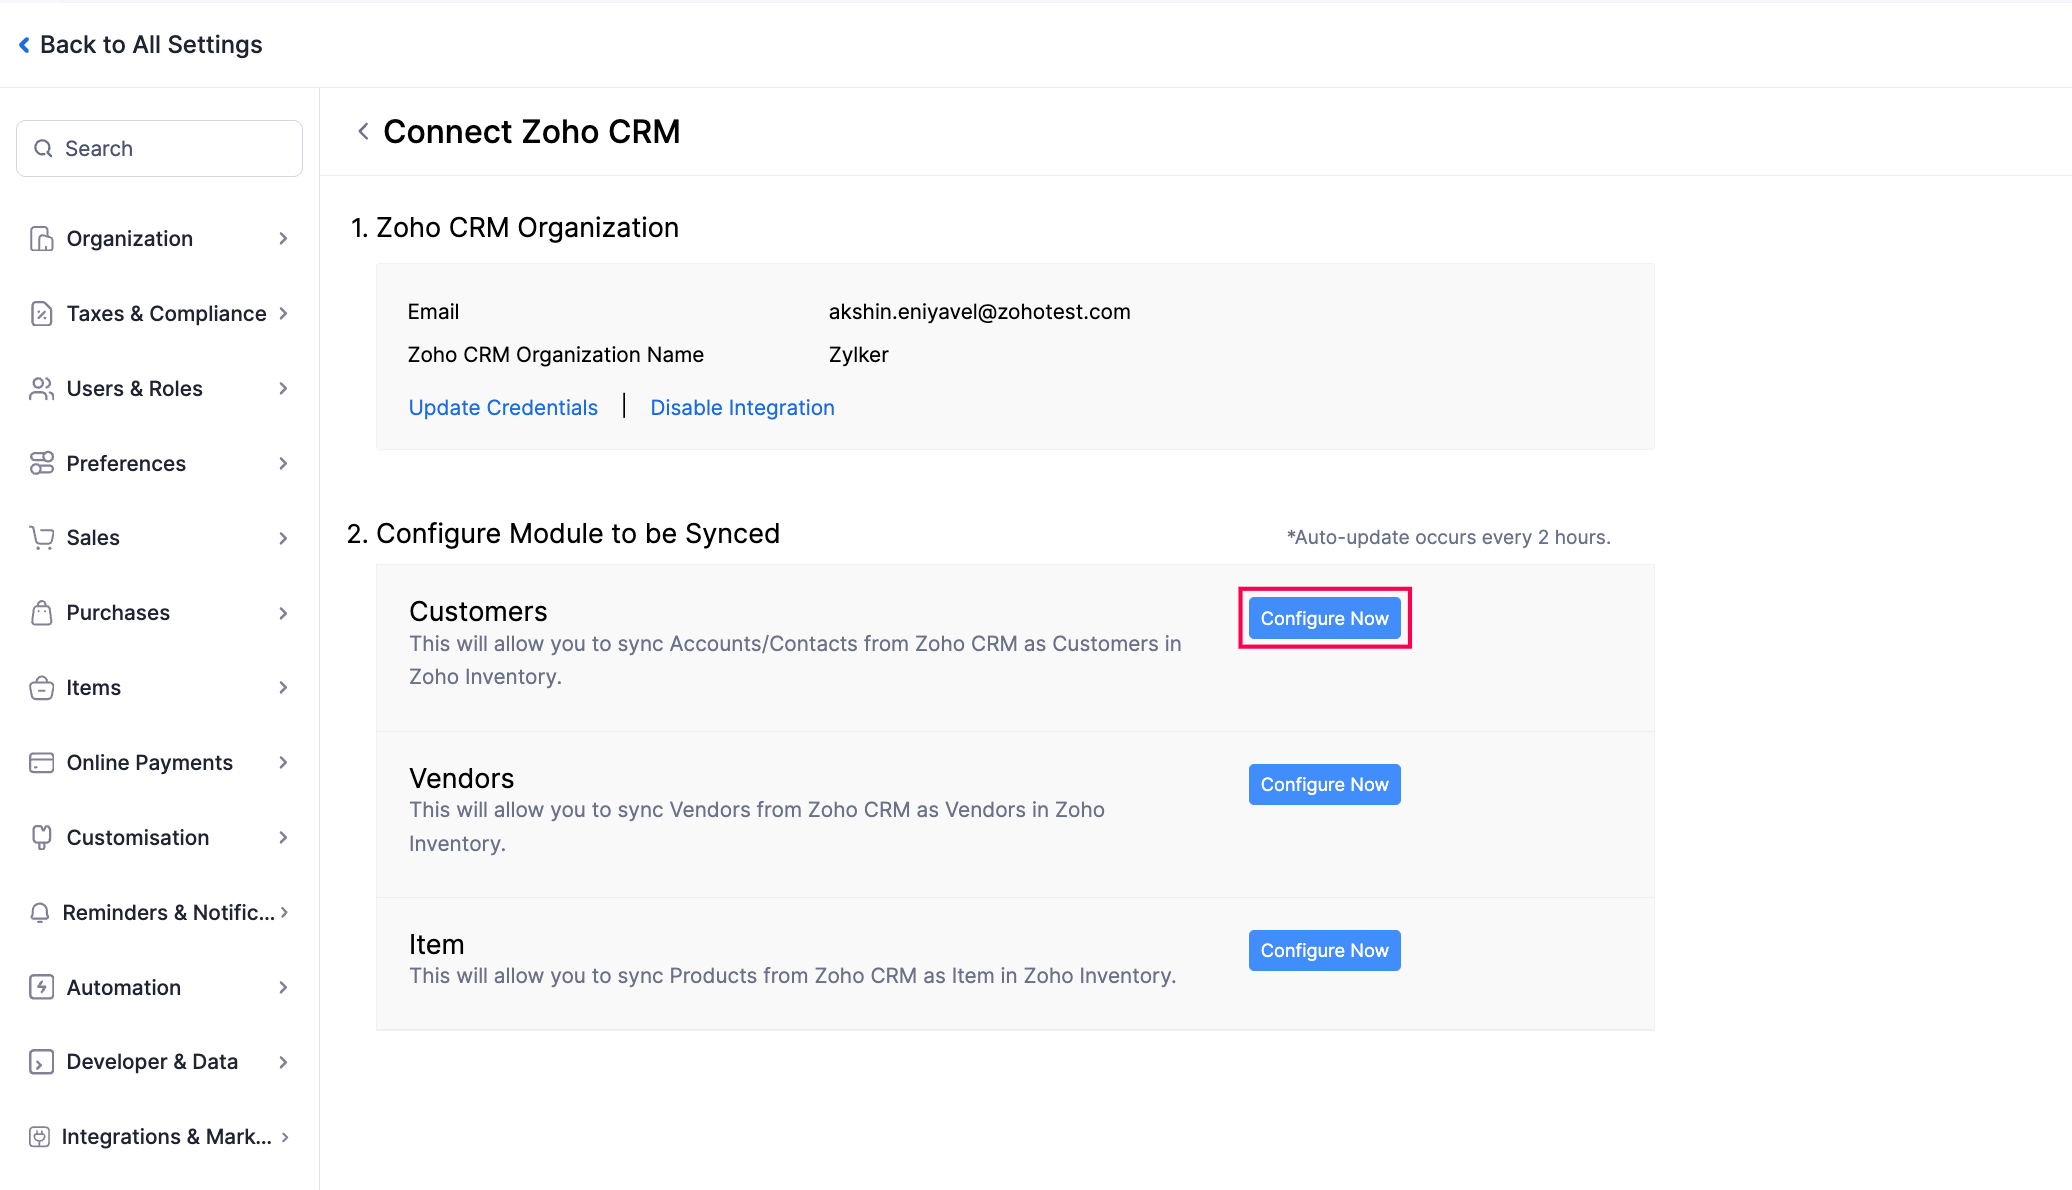This screenshot has height=1190, width=2072.
Task: Click Update Credentials link
Action: (503, 408)
